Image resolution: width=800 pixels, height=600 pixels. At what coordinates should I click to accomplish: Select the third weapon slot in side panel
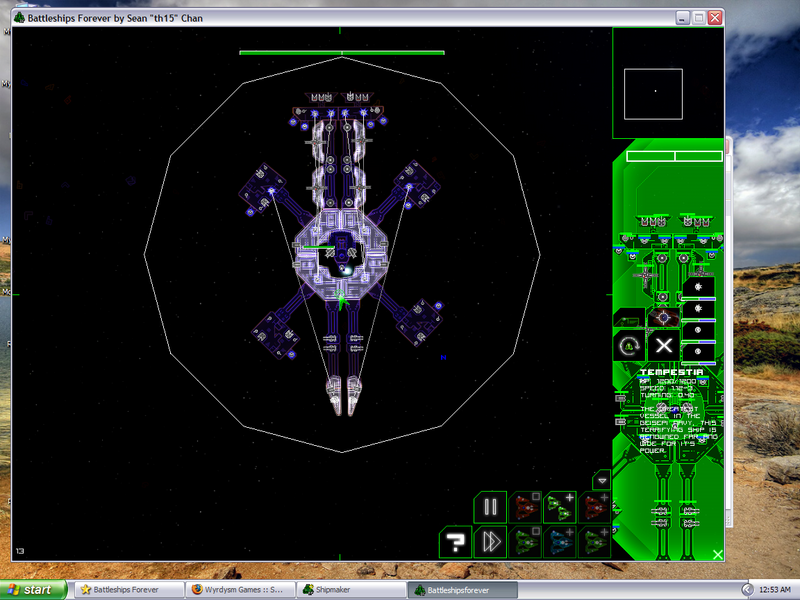tap(698, 331)
